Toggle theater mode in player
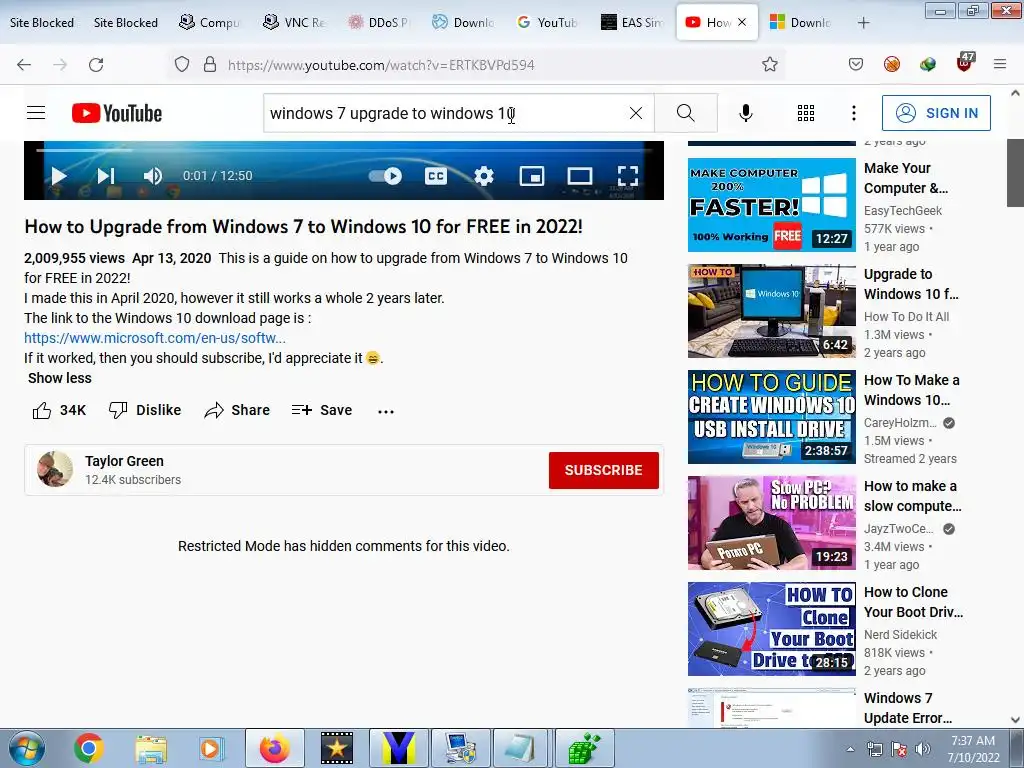Screen dimensions: 1024x768 pos(580,176)
